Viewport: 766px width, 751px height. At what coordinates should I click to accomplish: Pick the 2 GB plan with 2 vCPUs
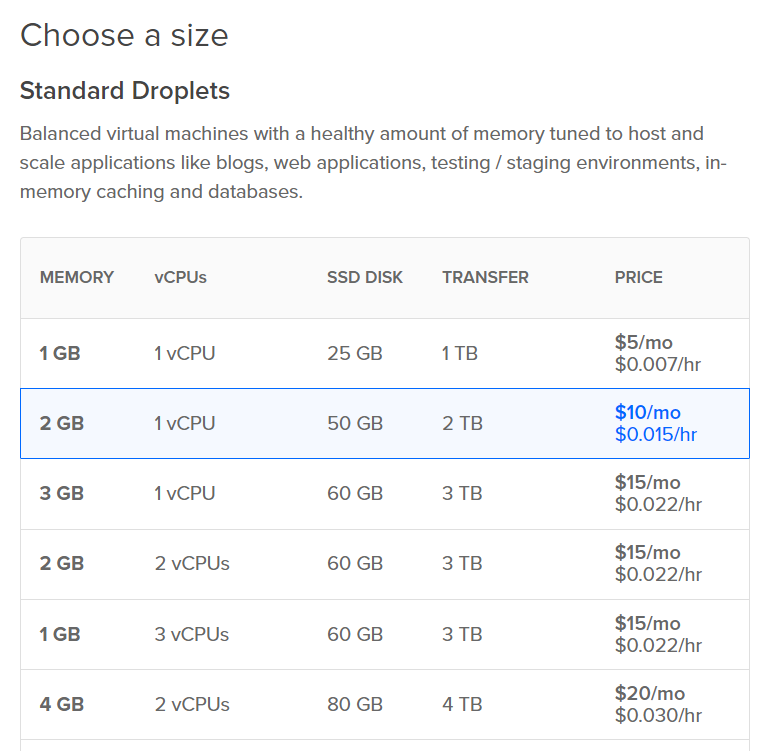(384, 563)
